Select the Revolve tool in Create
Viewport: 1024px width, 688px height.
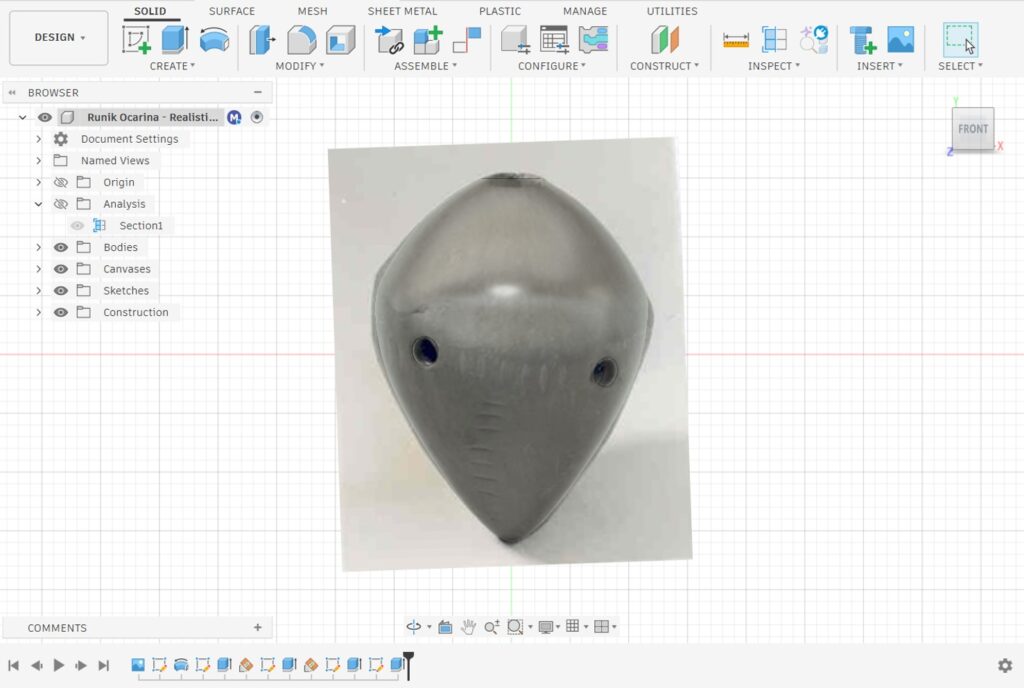pos(214,40)
